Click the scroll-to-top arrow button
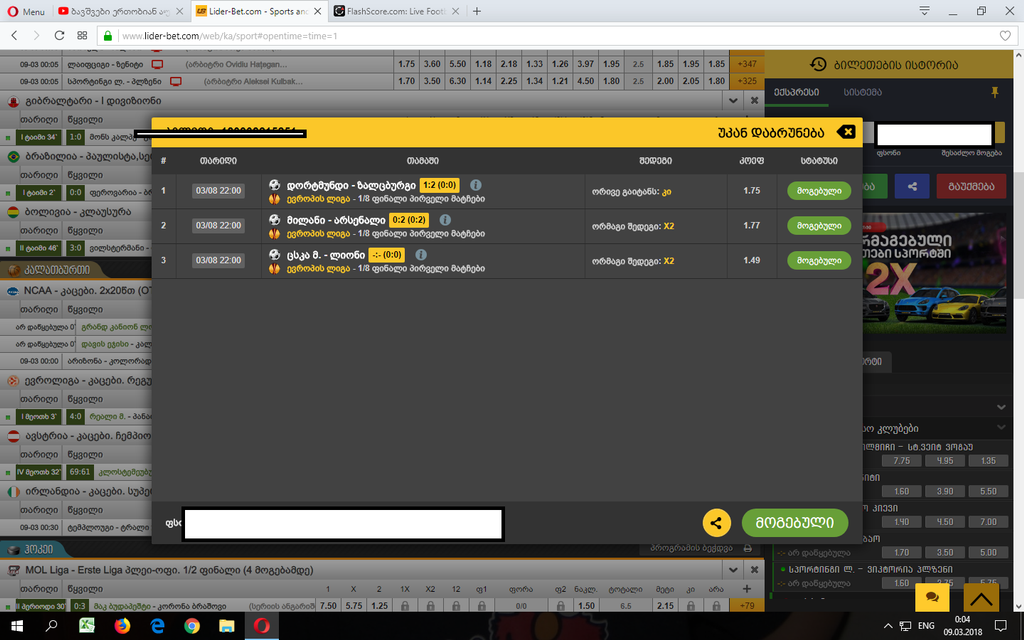 pyautogui.click(x=981, y=597)
